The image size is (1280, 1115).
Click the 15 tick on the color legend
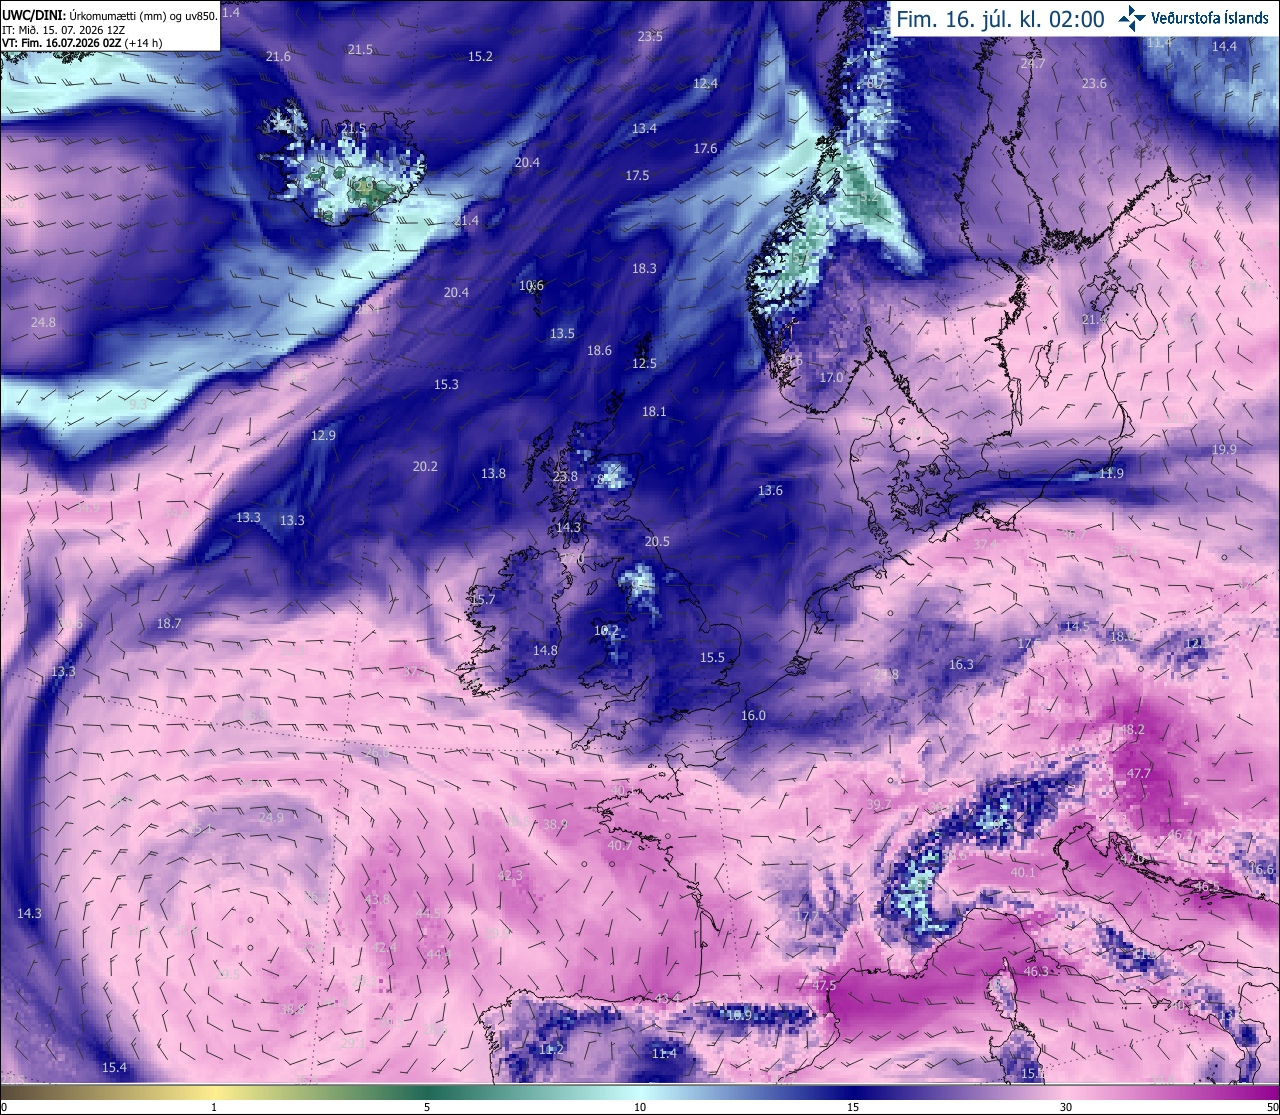pos(853,1107)
